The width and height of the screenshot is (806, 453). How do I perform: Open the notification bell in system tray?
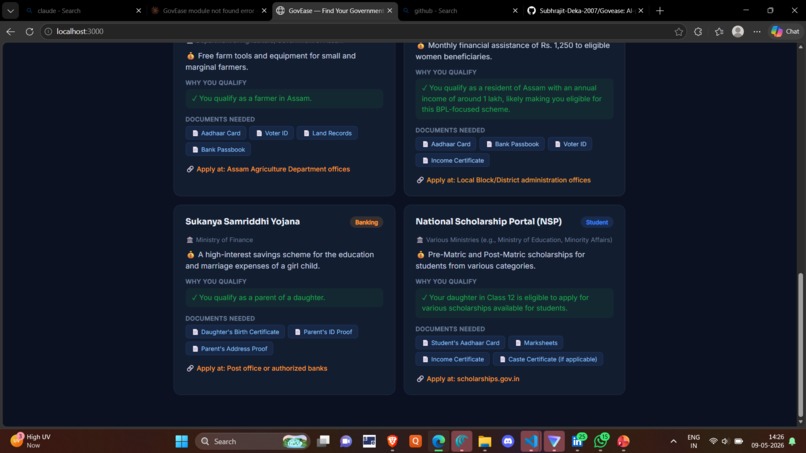pyautogui.click(x=792, y=441)
